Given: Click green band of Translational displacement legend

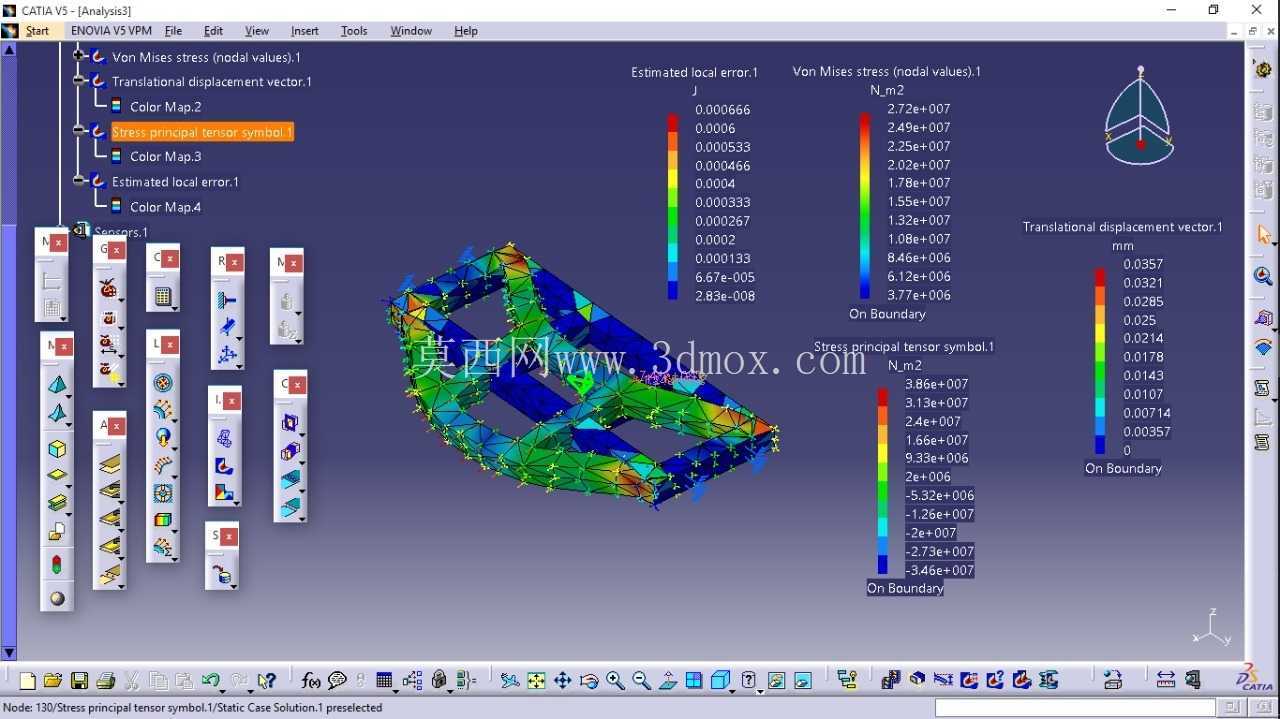Looking at the screenshot, I should click(1100, 370).
